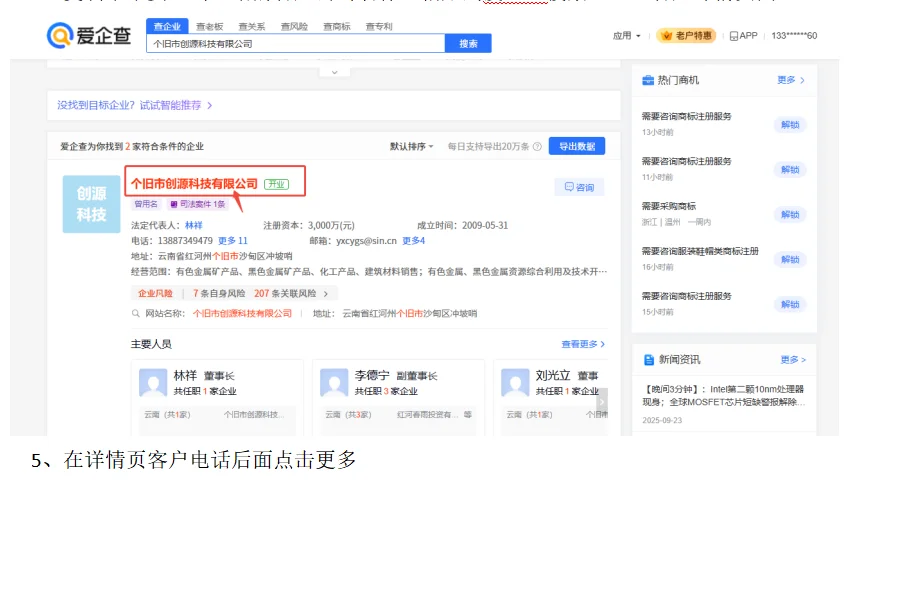This screenshot has width=900, height=591.
Task: Open 李德宁 副董事长 name
Action: [372, 376]
